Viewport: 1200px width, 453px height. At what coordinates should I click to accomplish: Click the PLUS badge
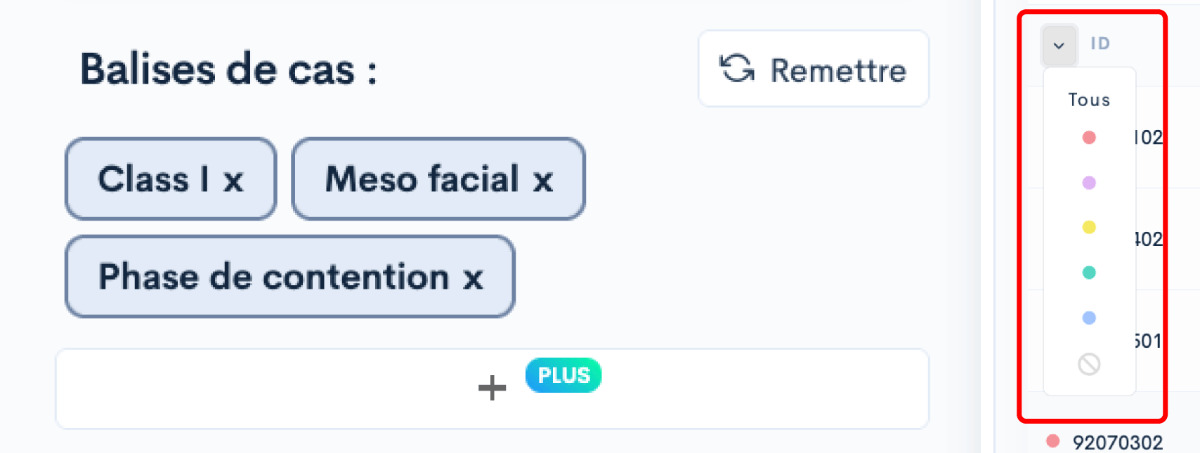pos(564,375)
